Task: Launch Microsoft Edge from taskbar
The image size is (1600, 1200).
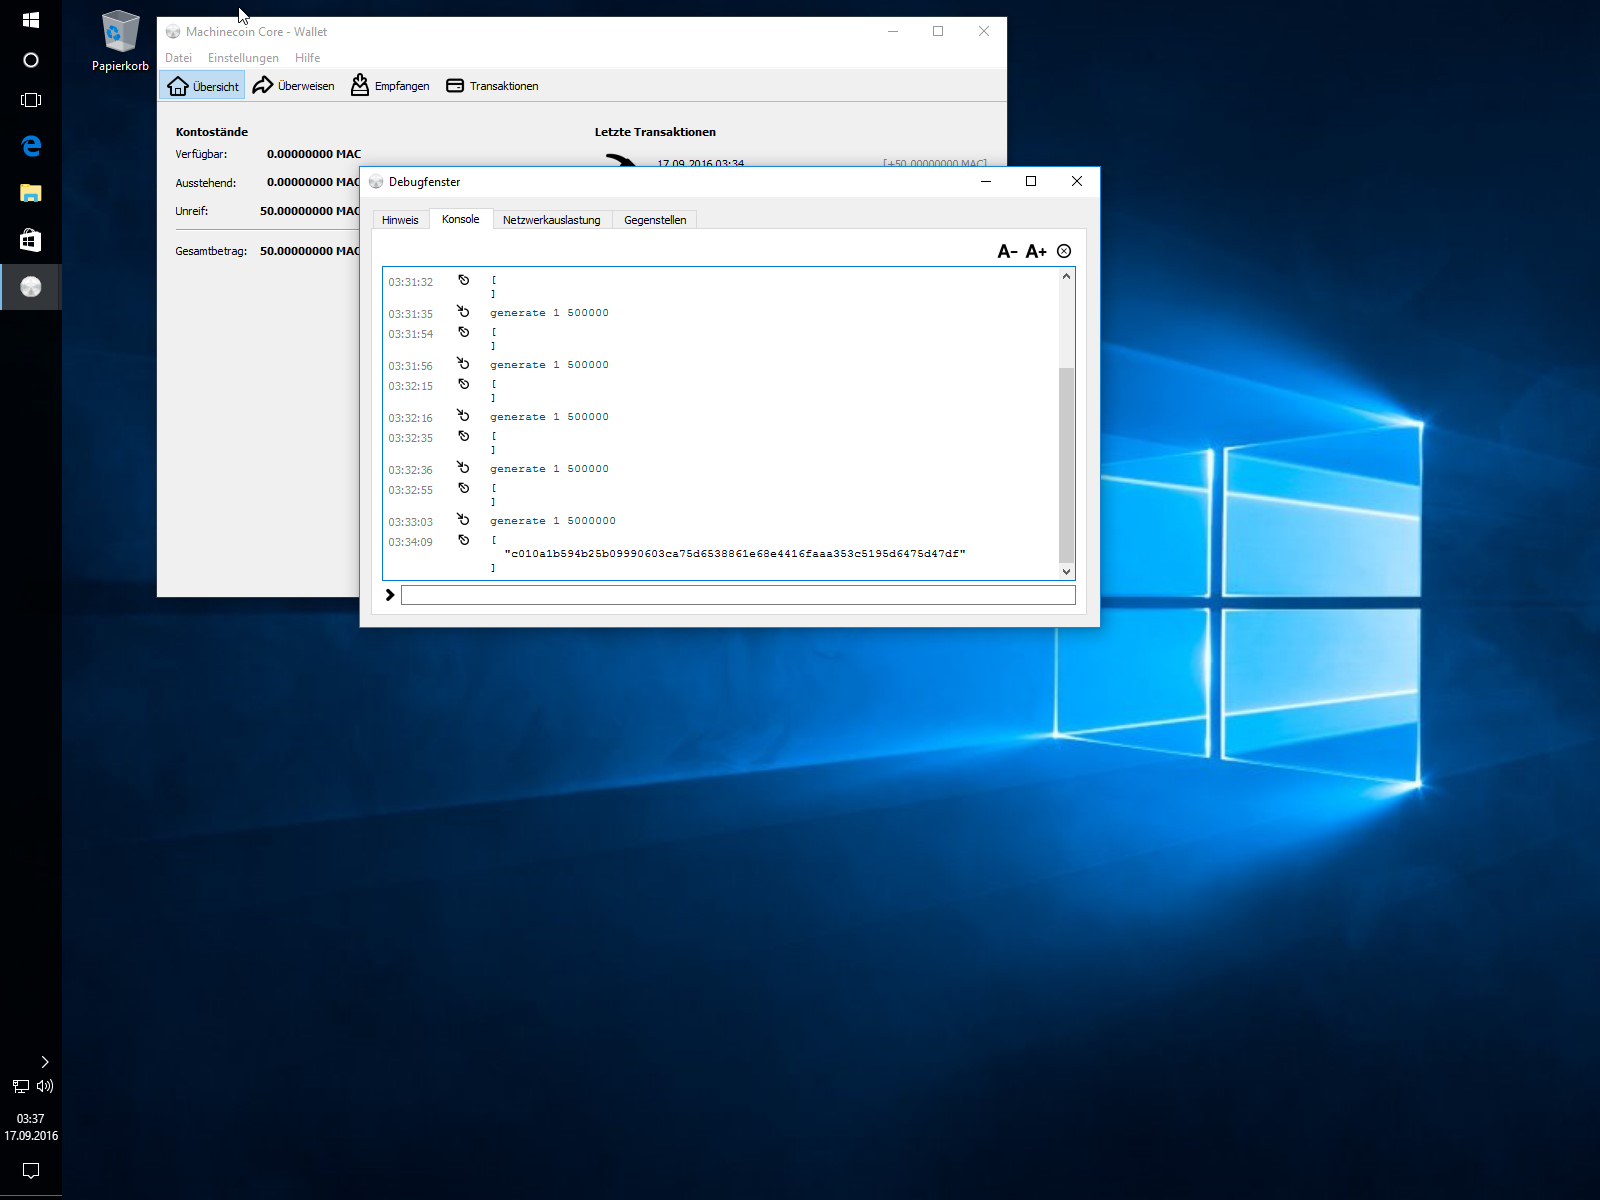Action: [x=31, y=146]
